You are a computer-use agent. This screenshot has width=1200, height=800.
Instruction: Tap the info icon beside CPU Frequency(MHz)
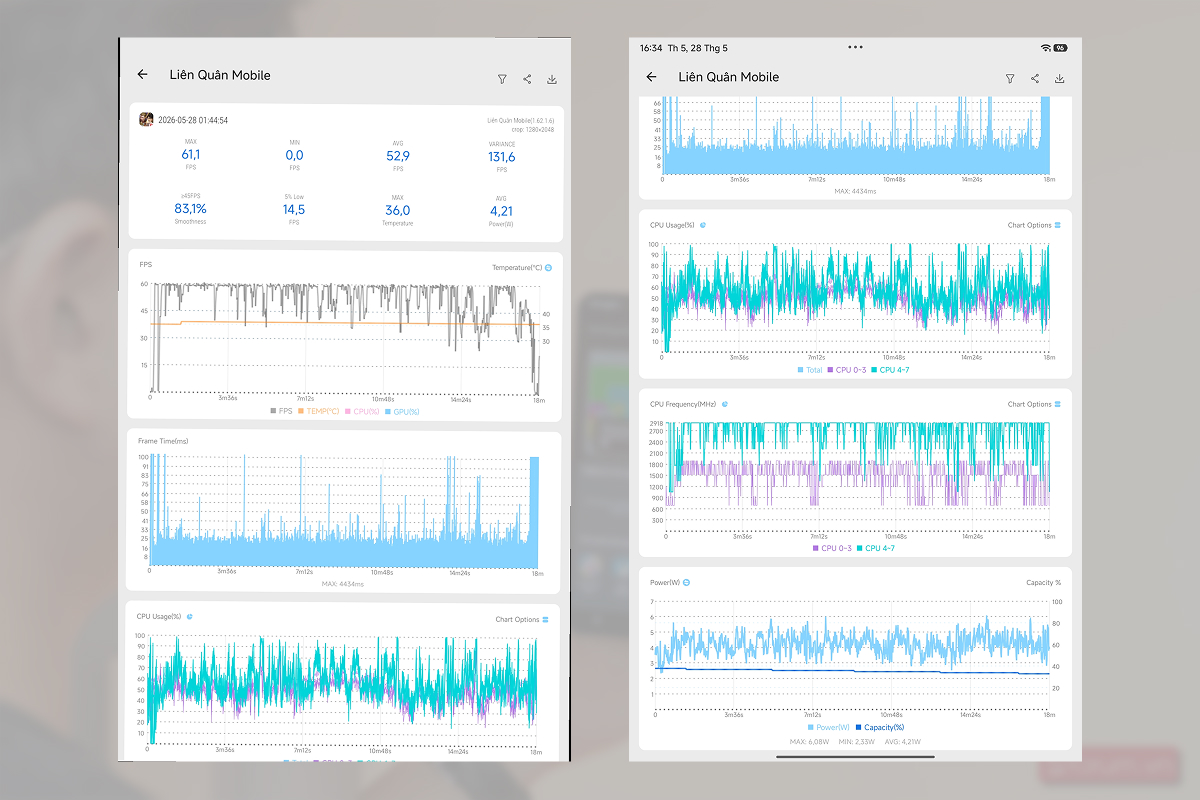tap(725, 404)
